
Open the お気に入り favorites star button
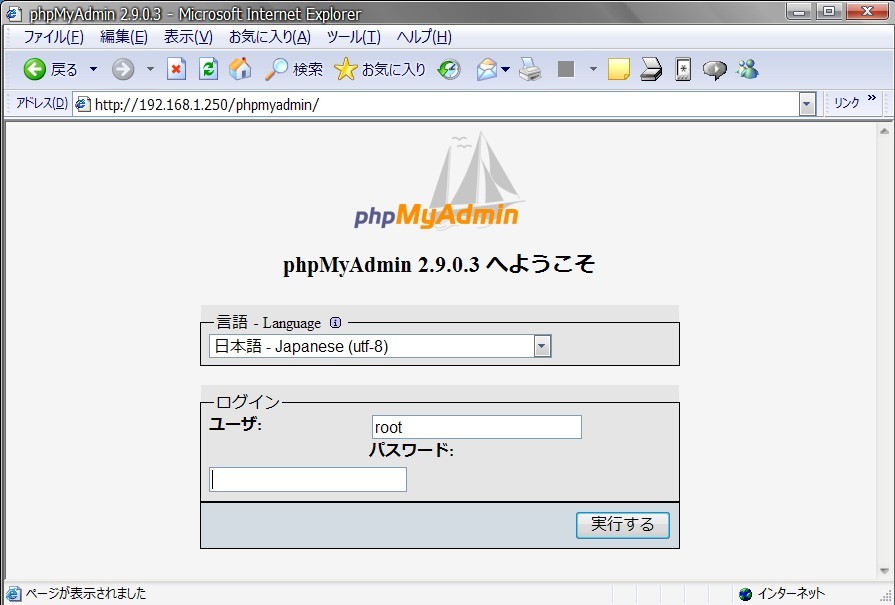pos(380,70)
